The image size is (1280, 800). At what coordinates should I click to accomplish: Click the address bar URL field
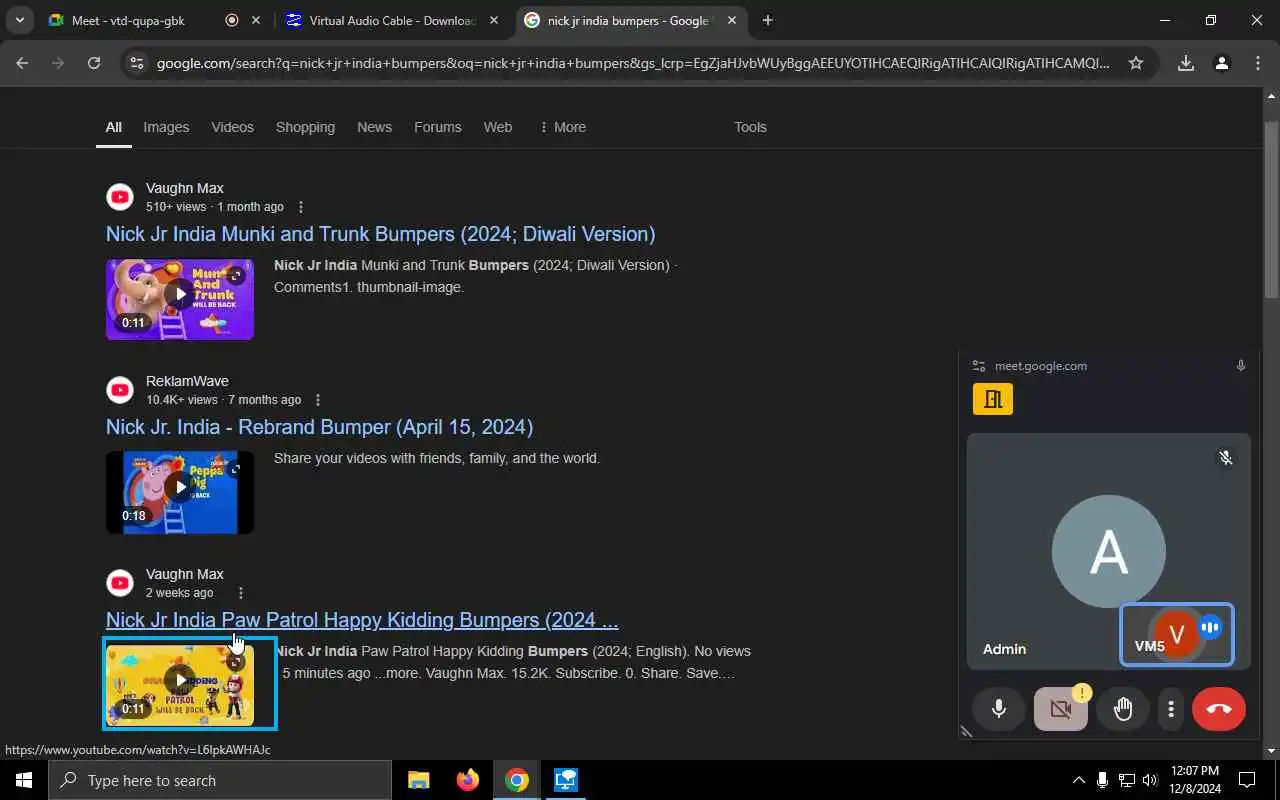click(x=632, y=63)
